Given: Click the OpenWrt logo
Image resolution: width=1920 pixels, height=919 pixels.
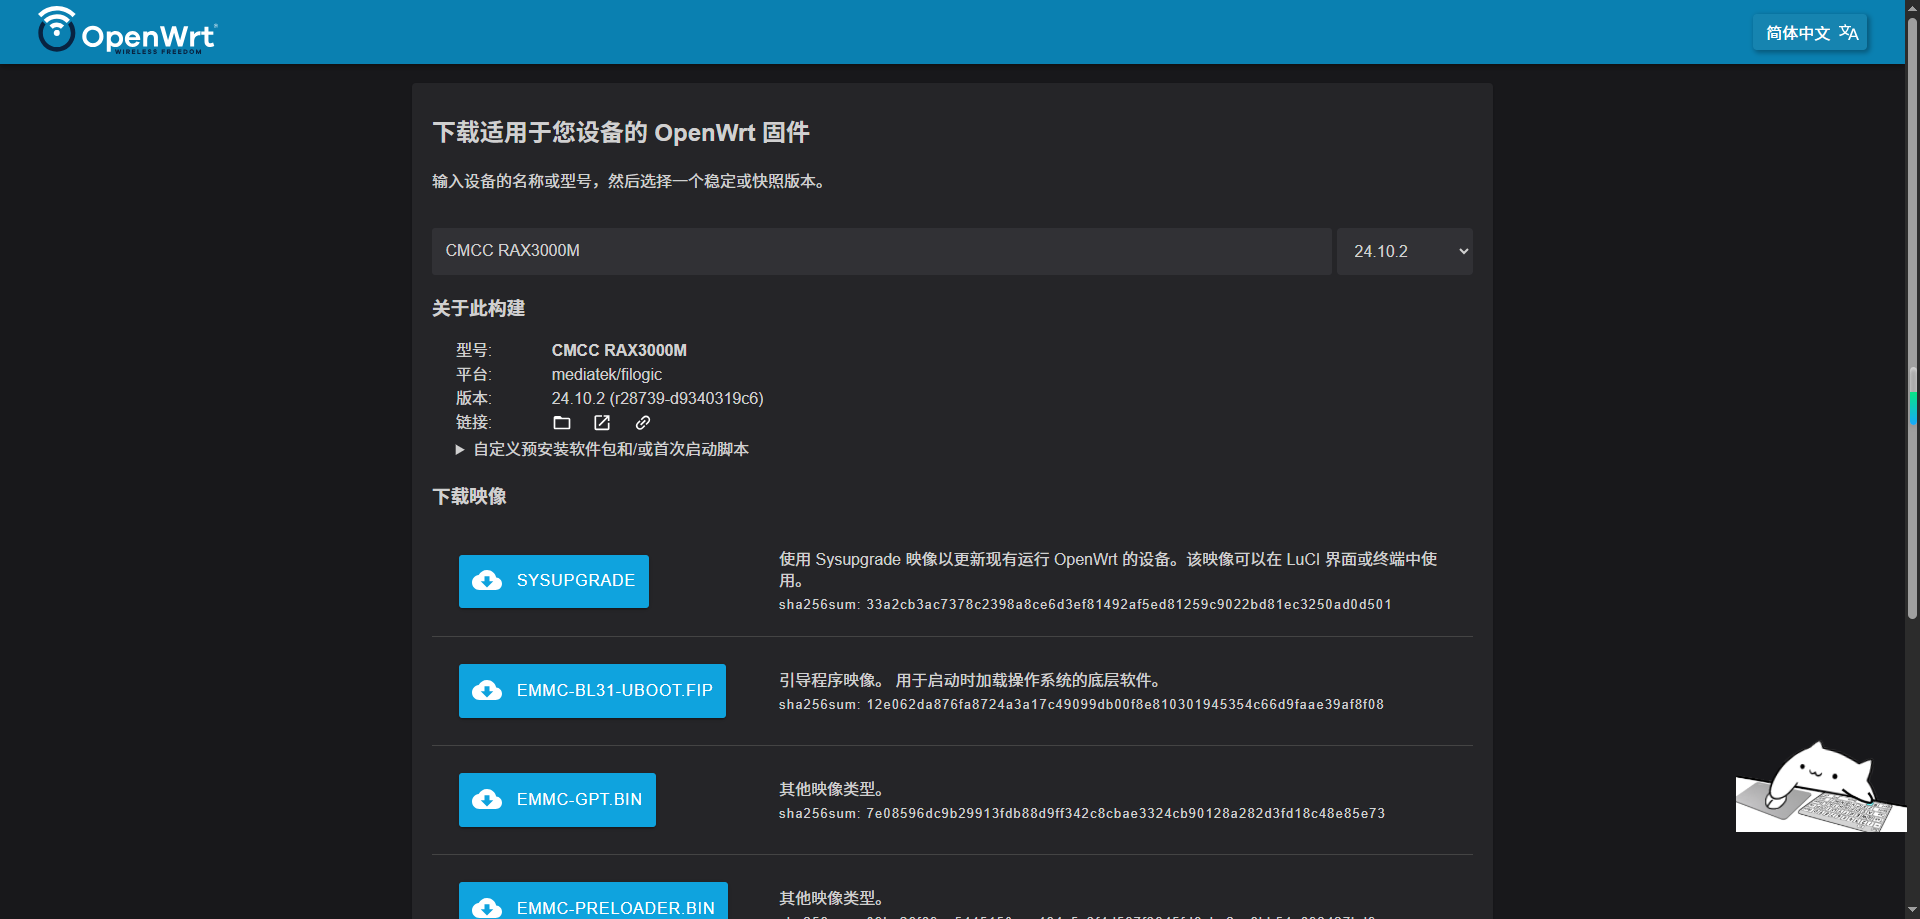Looking at the screenshot, I should click(x=125, y=31).
